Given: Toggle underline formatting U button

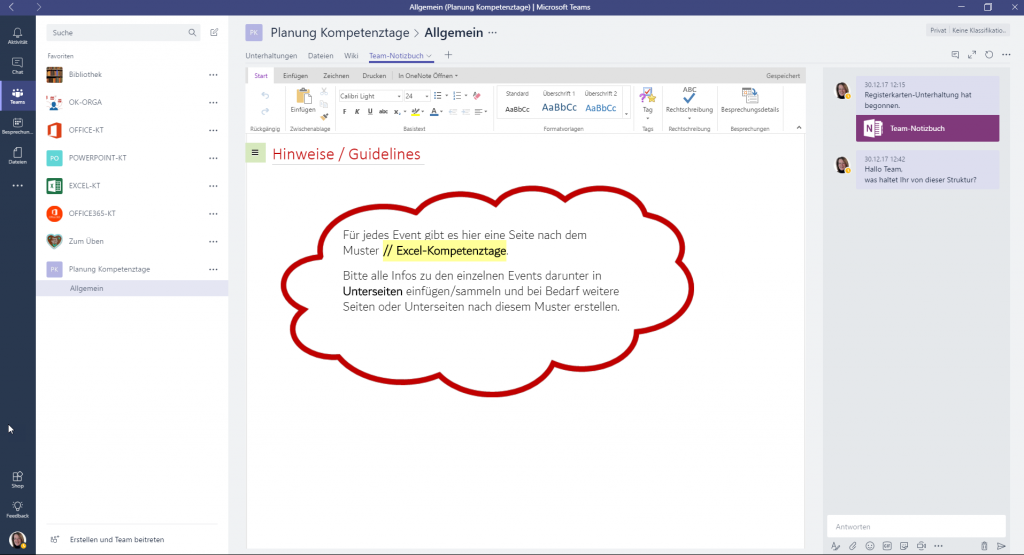Looking at the screenshot, I should (370, 112).
